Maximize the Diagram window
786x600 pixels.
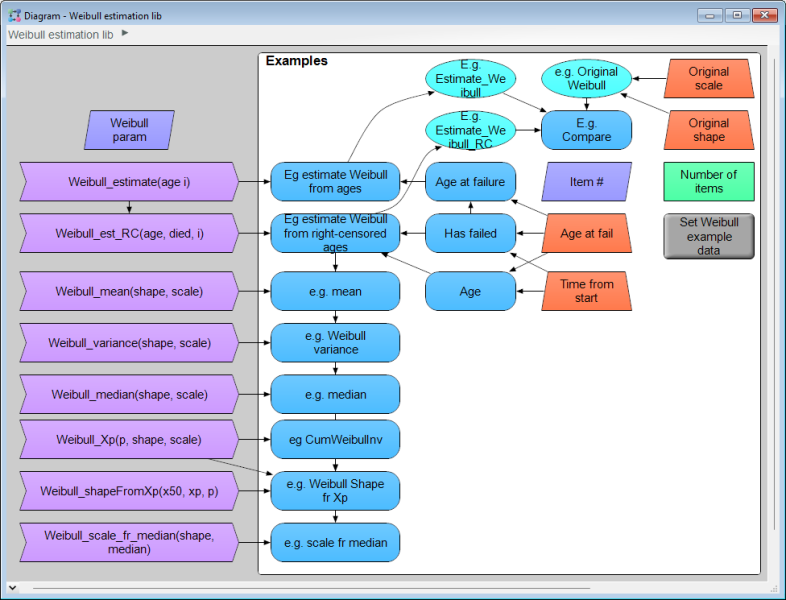[x=737, y=15]
